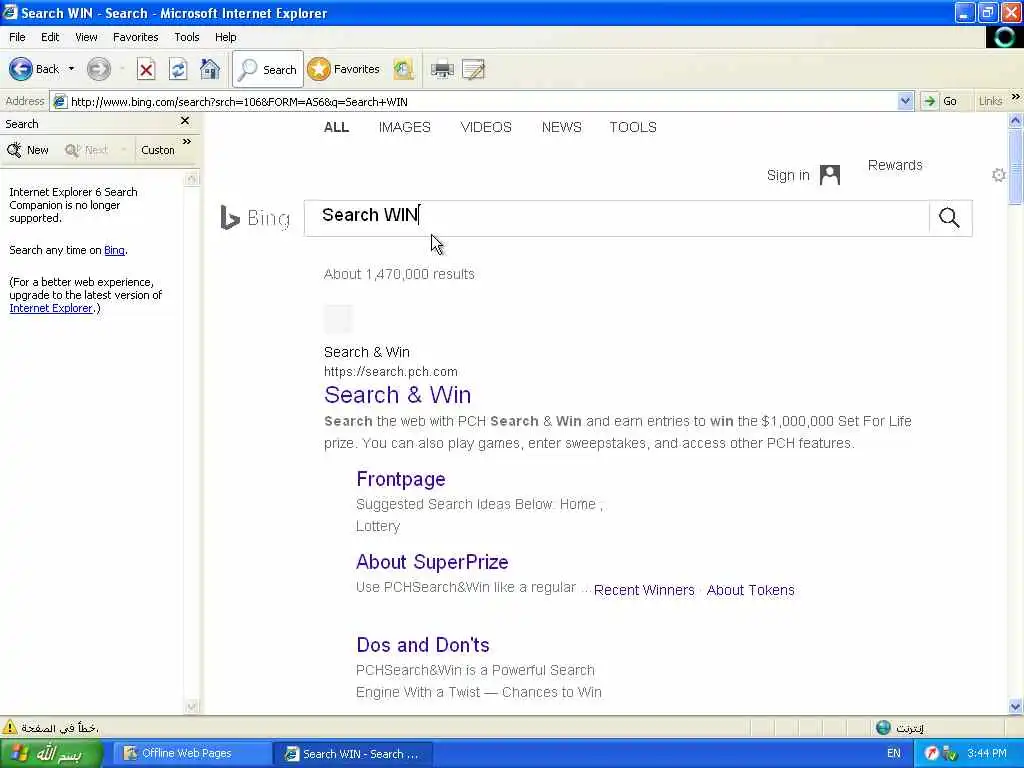Viewport: 1024px width, 768px height.
Task: Click the Edit page toolbar icon
Action: 473,69
